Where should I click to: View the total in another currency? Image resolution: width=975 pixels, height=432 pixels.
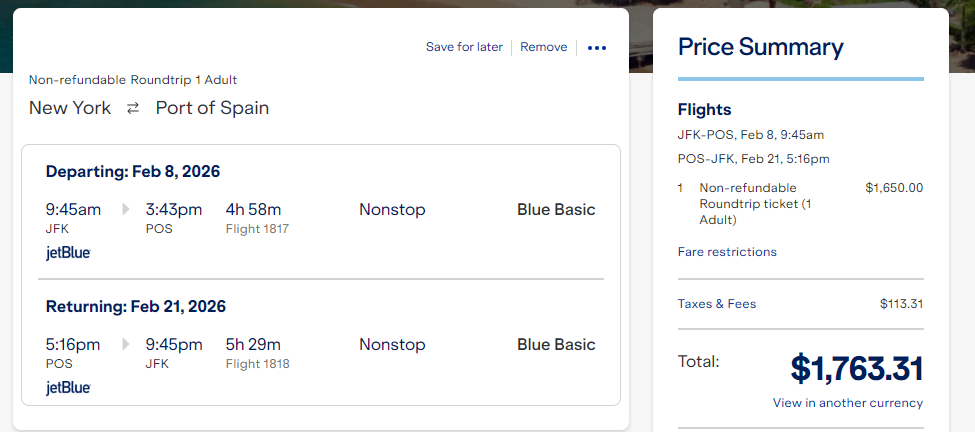coord(848,403)
